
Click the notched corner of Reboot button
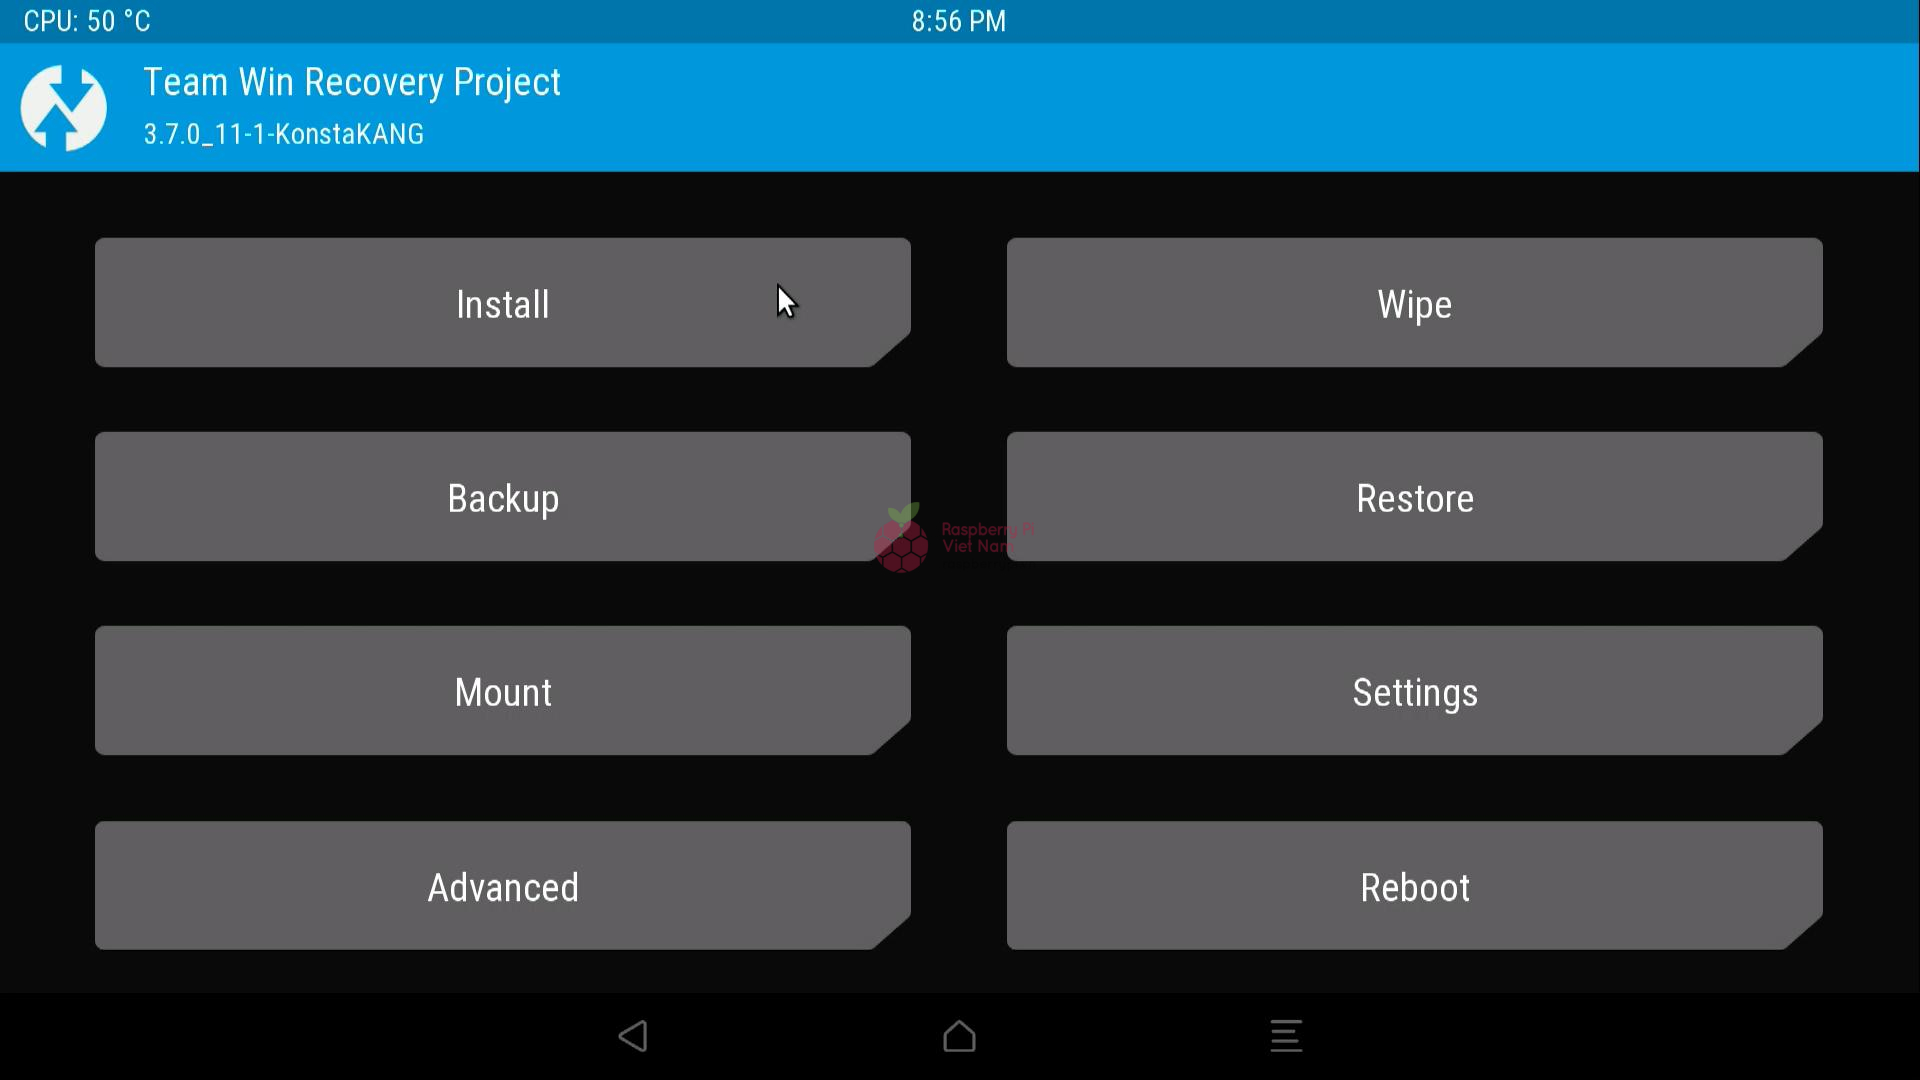(1803, 932)
